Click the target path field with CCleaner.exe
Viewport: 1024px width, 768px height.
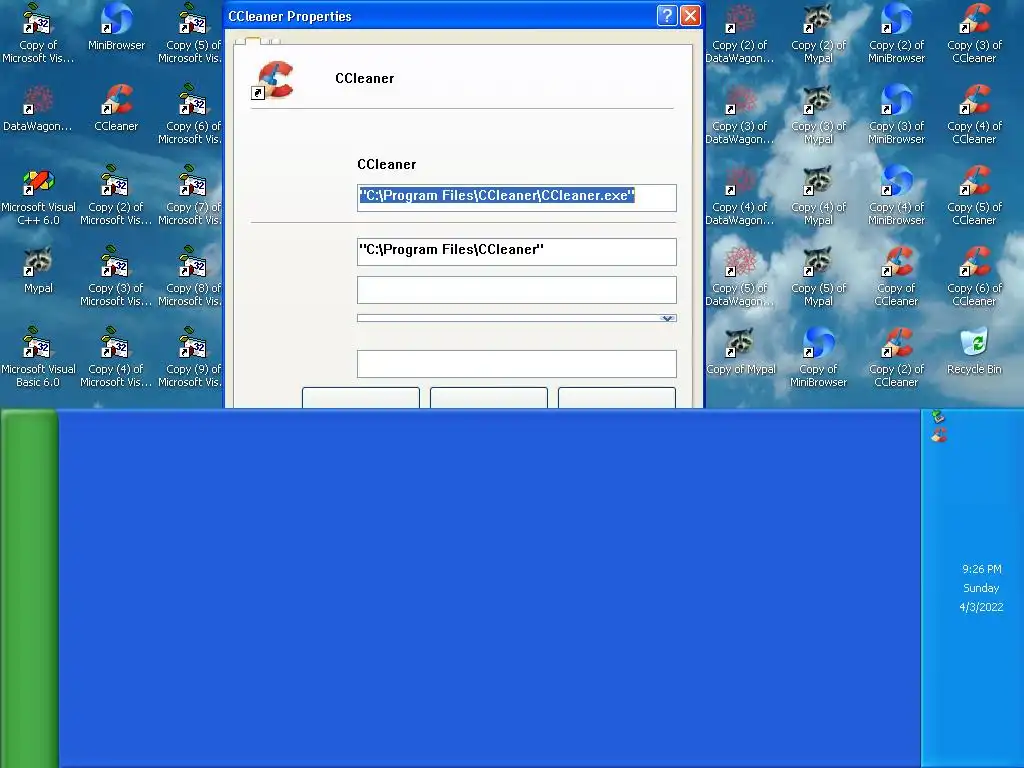(x=517, y=198)
